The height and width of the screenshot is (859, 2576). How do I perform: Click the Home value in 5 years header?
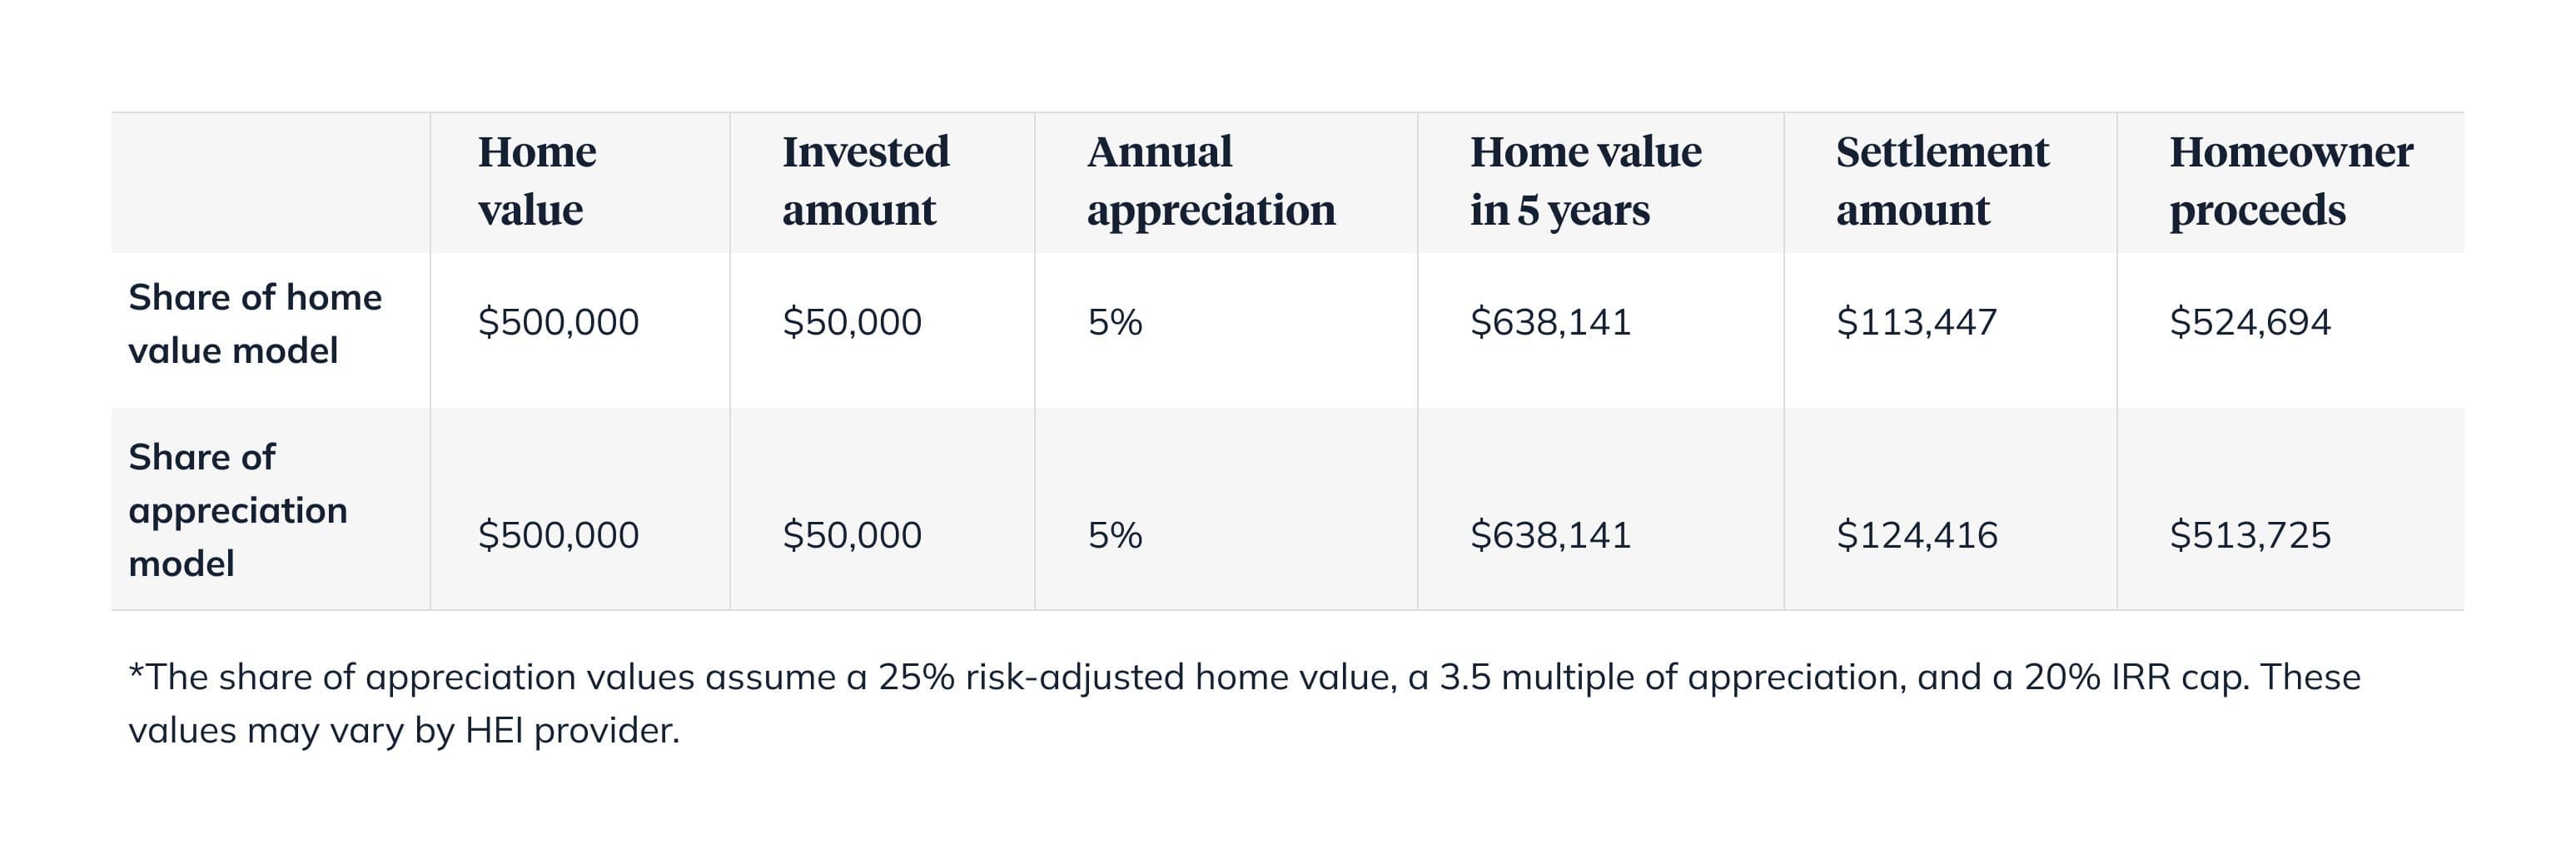click(1585, 181)
